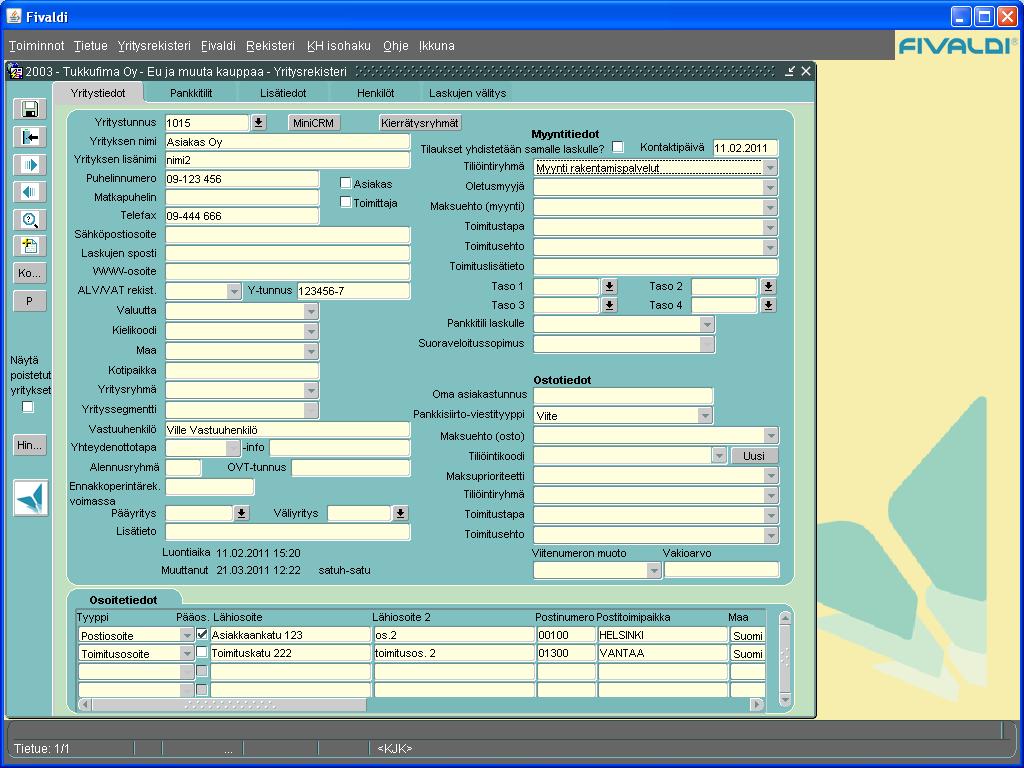
Task: Open the Toiminnot menu
Action: [x=37, y=46]
